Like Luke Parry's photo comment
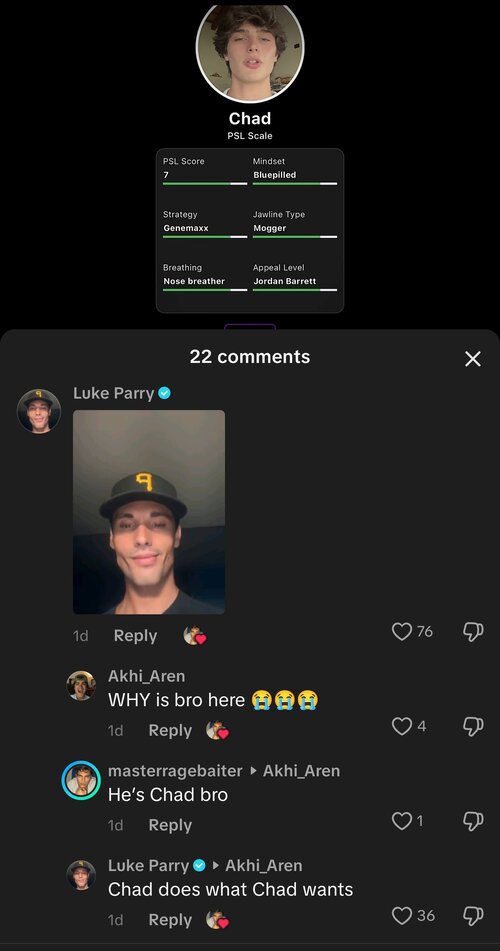The width and height of the screenshot is (500, 951). tap(402, 631)
